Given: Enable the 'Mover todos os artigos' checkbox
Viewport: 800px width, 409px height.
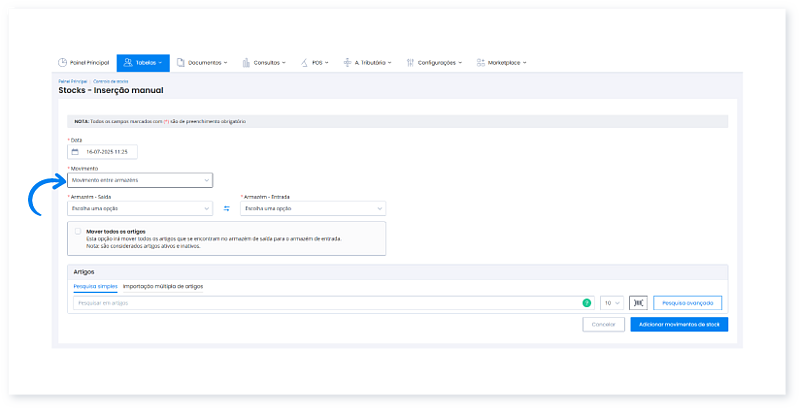Looking at the screenshot, I should pyautogui.click(x=78, y=231).
